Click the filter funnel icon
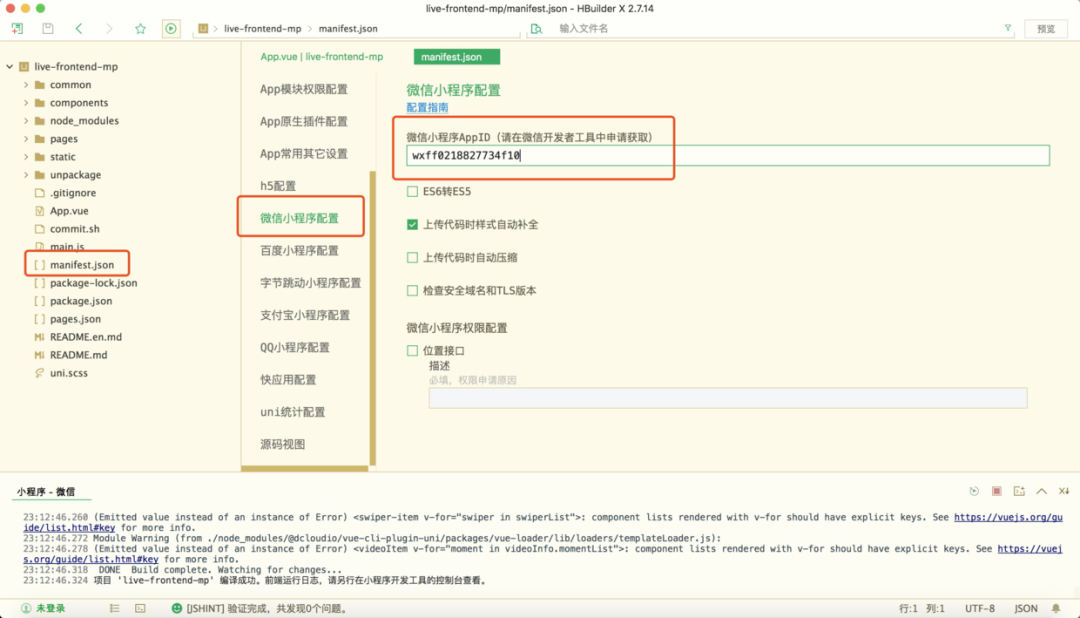This screenshot has width=1080, height=618. (1008, 28)
